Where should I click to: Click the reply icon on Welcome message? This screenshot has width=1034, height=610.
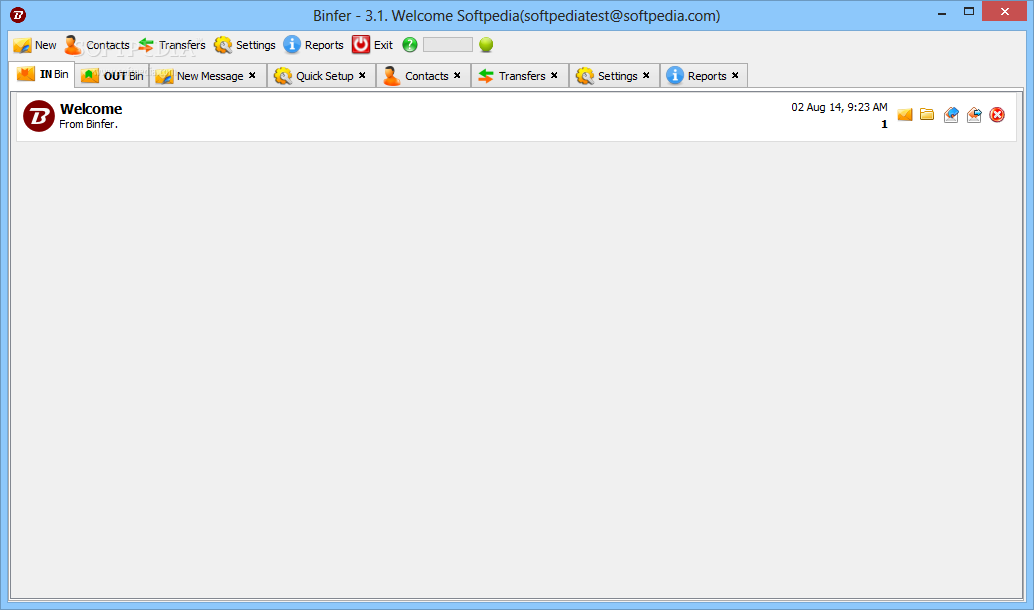point(951,115)
